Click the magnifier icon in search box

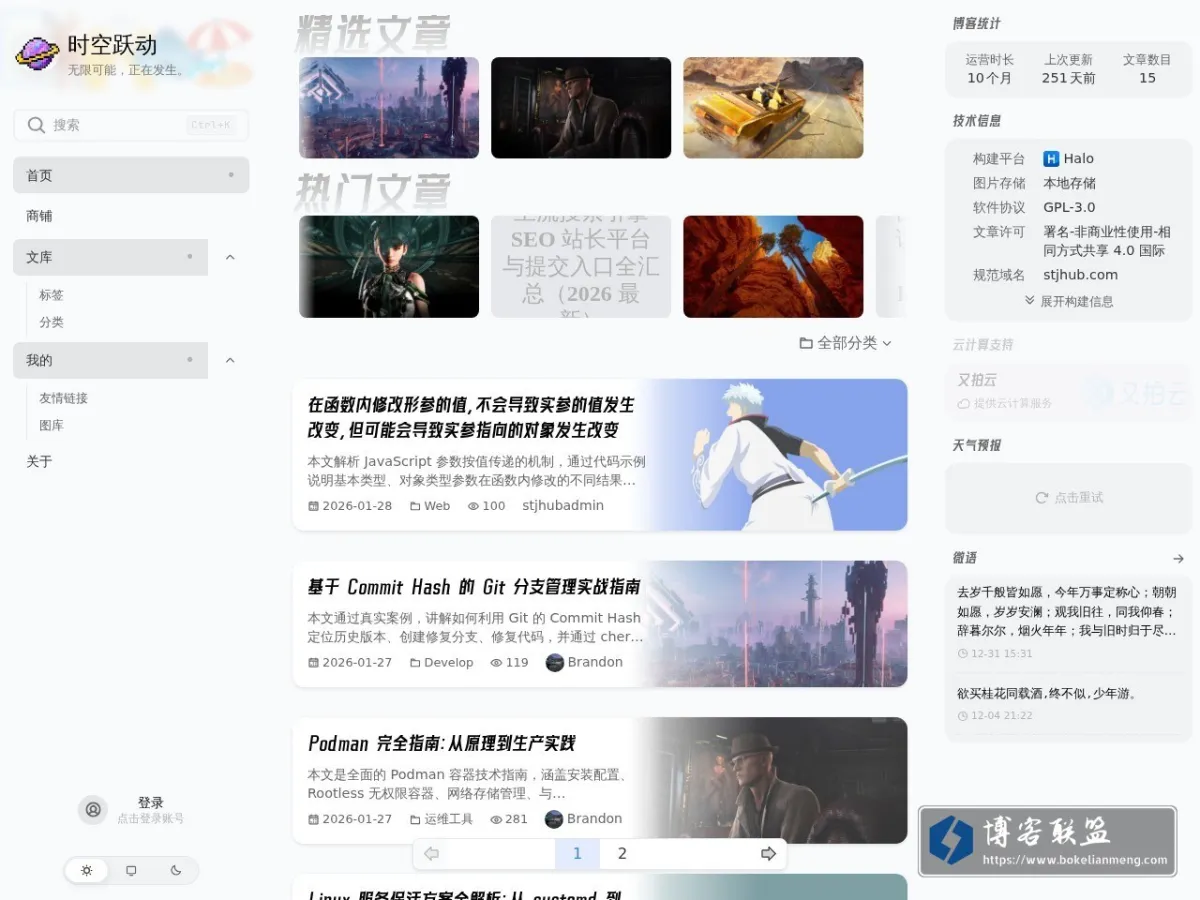37,125
